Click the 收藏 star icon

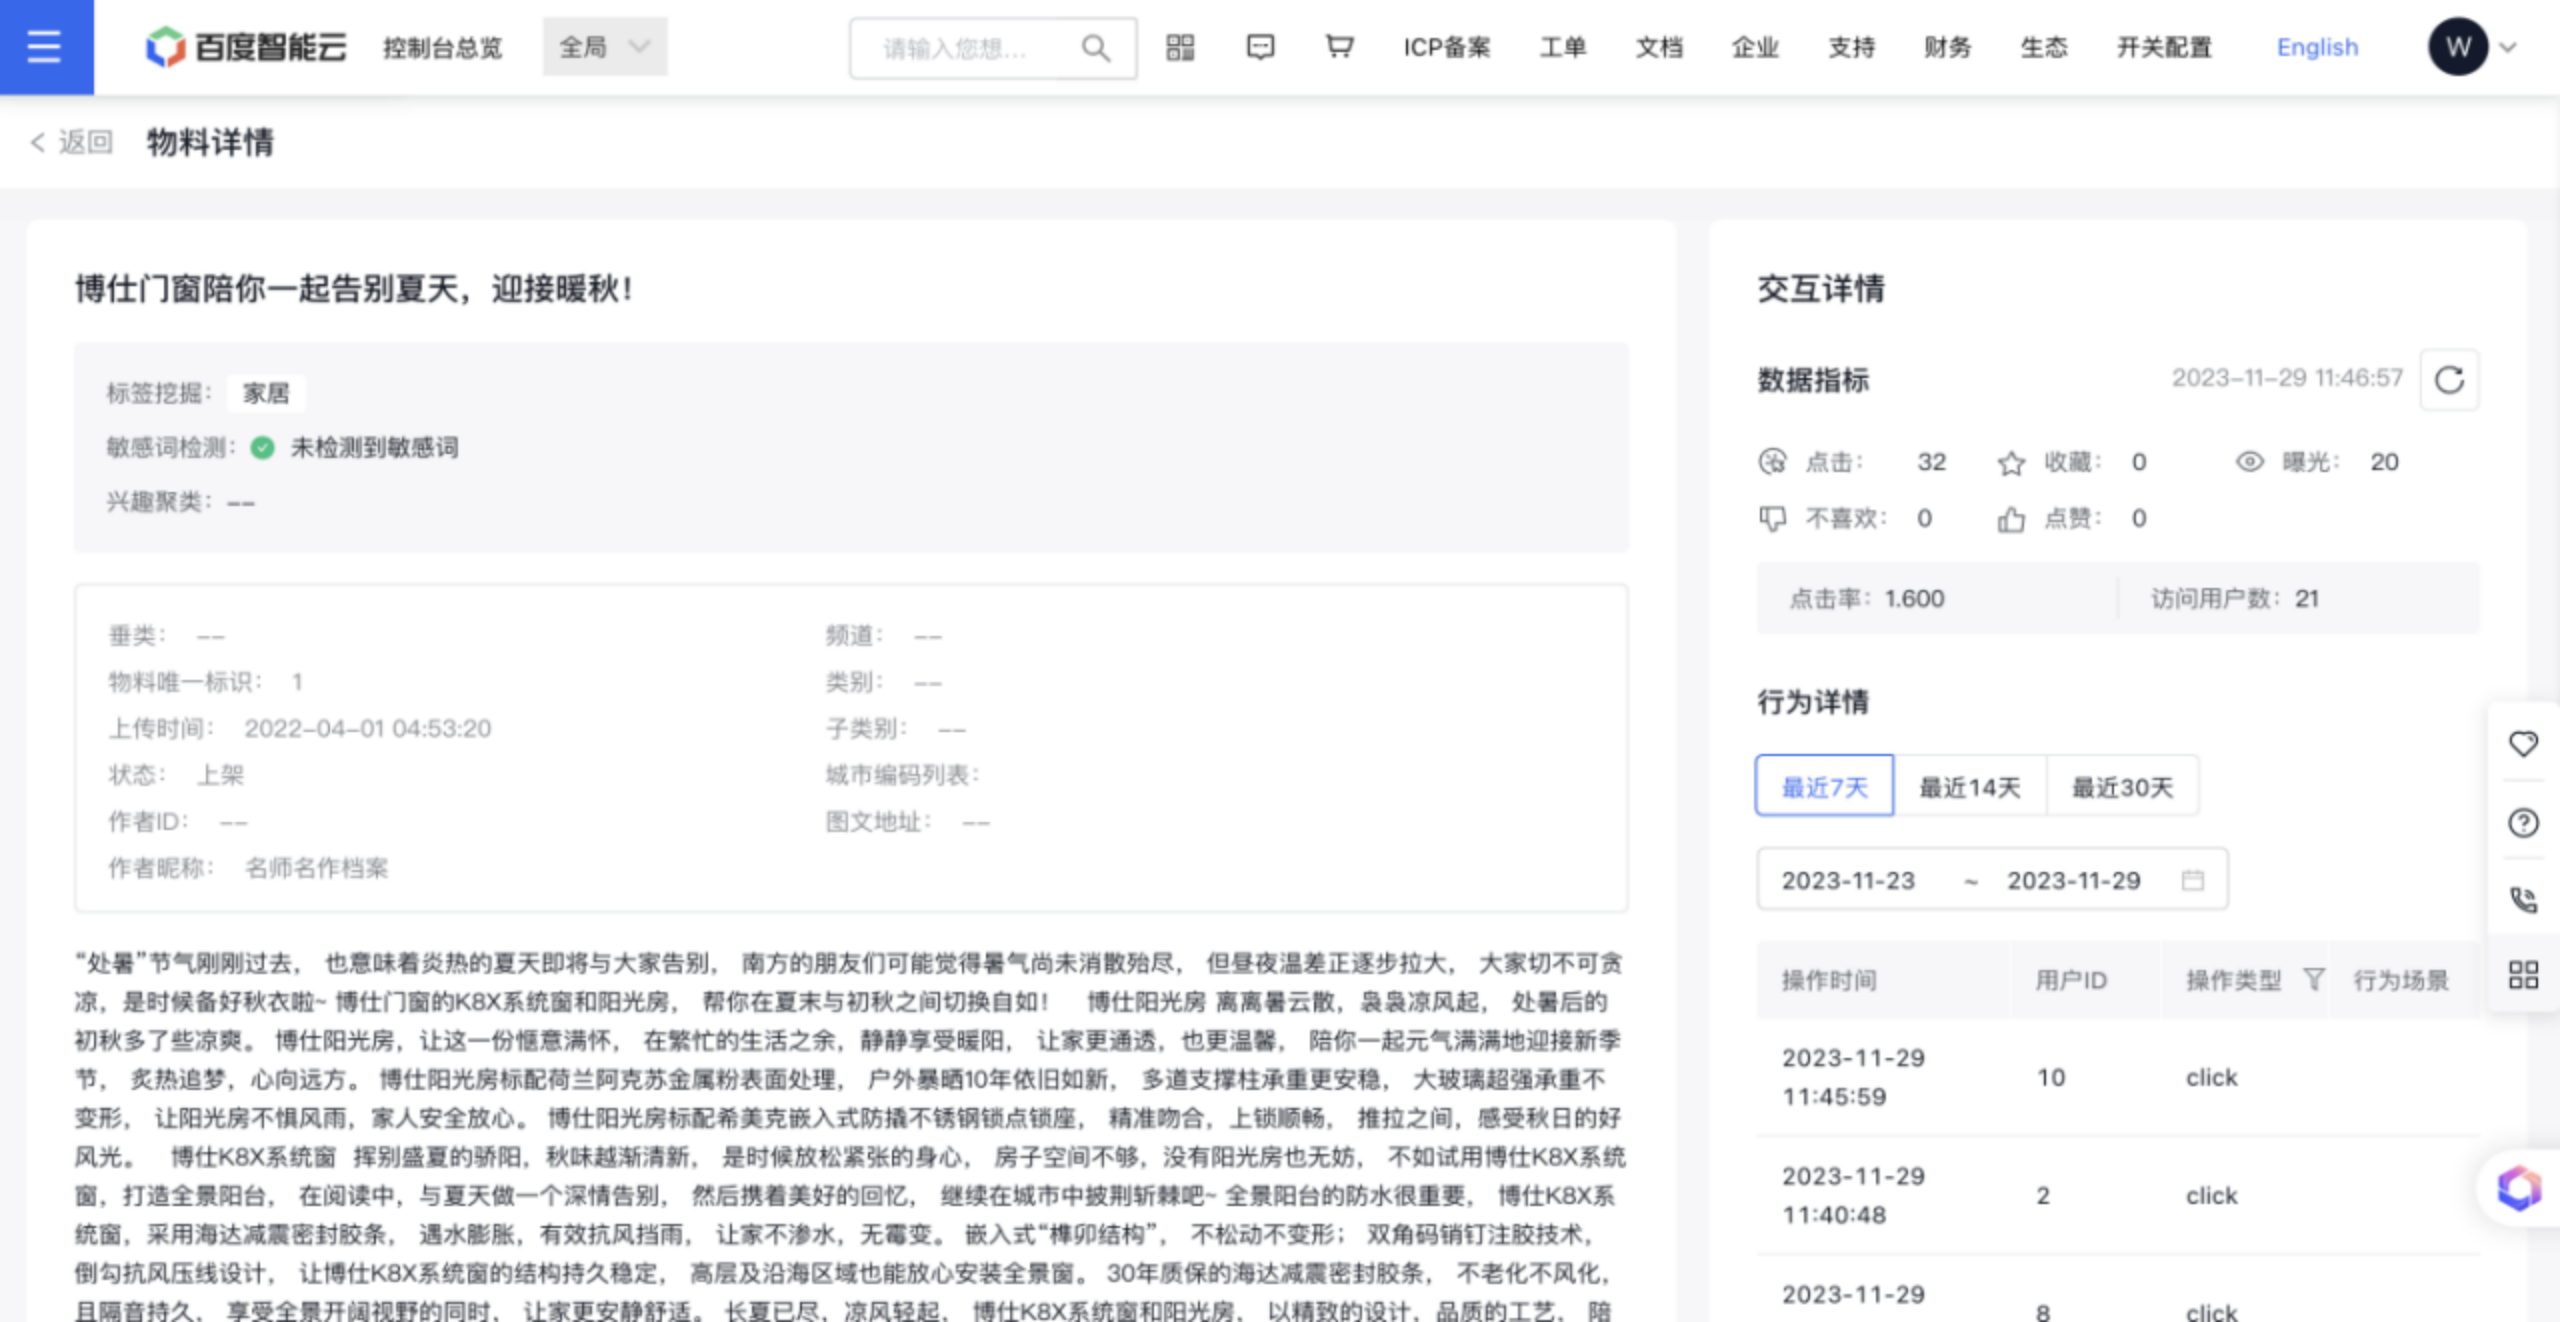(x=2011, y=463)
